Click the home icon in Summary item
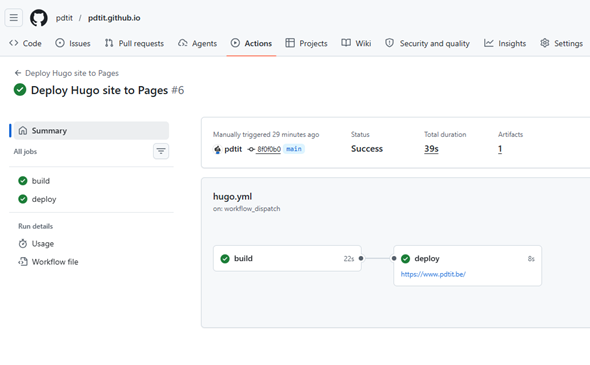This screenshot has width=590, height=365. pos(23,131)
